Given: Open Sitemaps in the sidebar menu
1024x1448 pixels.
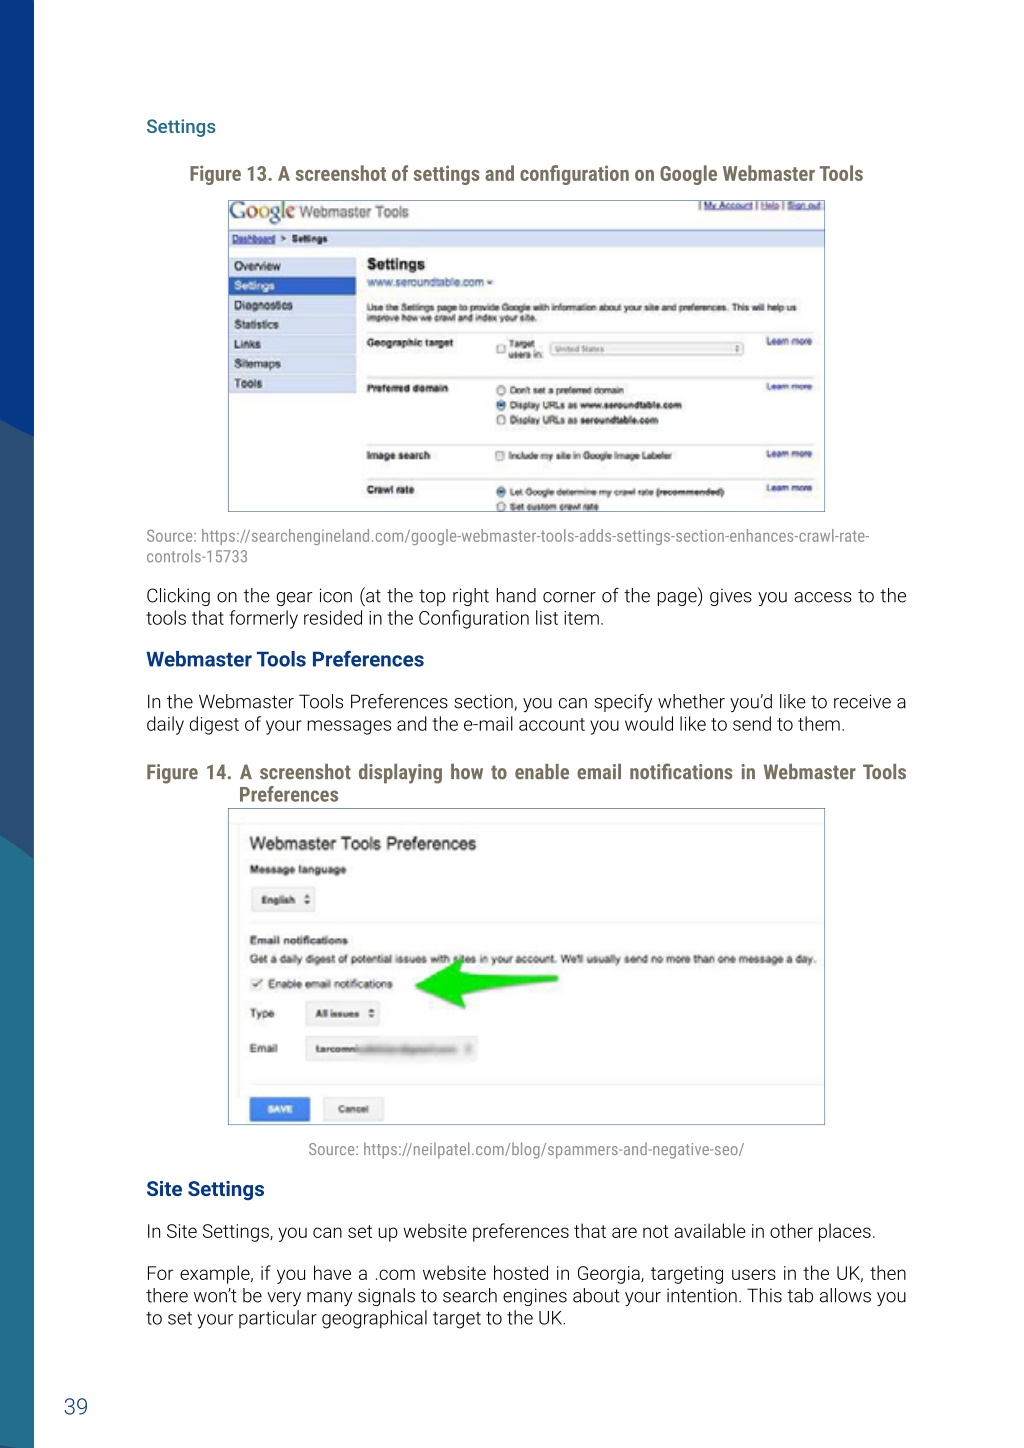Looking at the screenshot, I should (x=292, y=364).
